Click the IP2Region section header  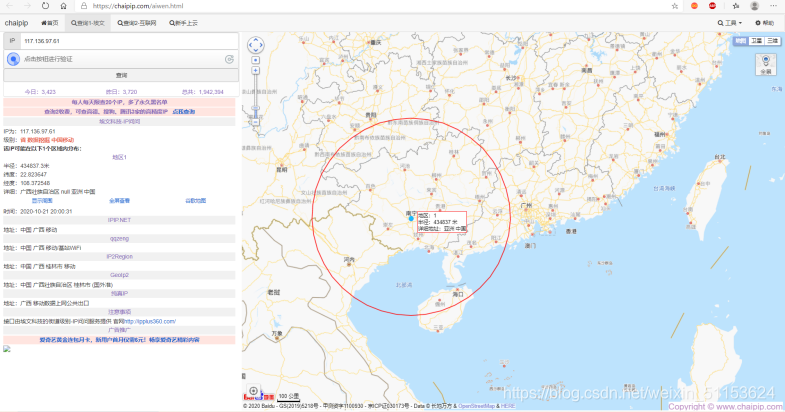coord(119,257)
